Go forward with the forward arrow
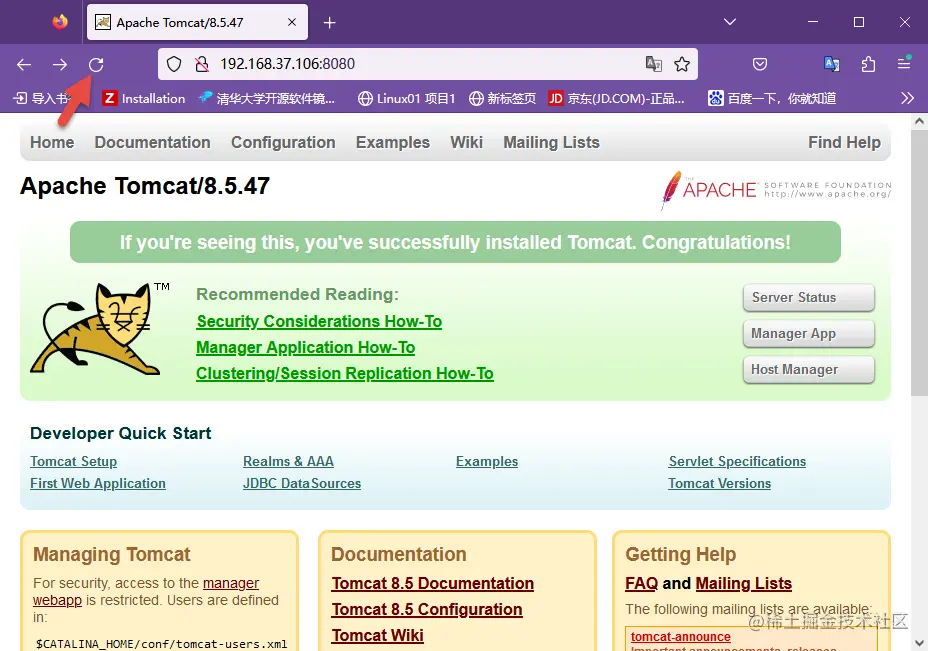This screenshot has width=928, height=651. point(60,65)
